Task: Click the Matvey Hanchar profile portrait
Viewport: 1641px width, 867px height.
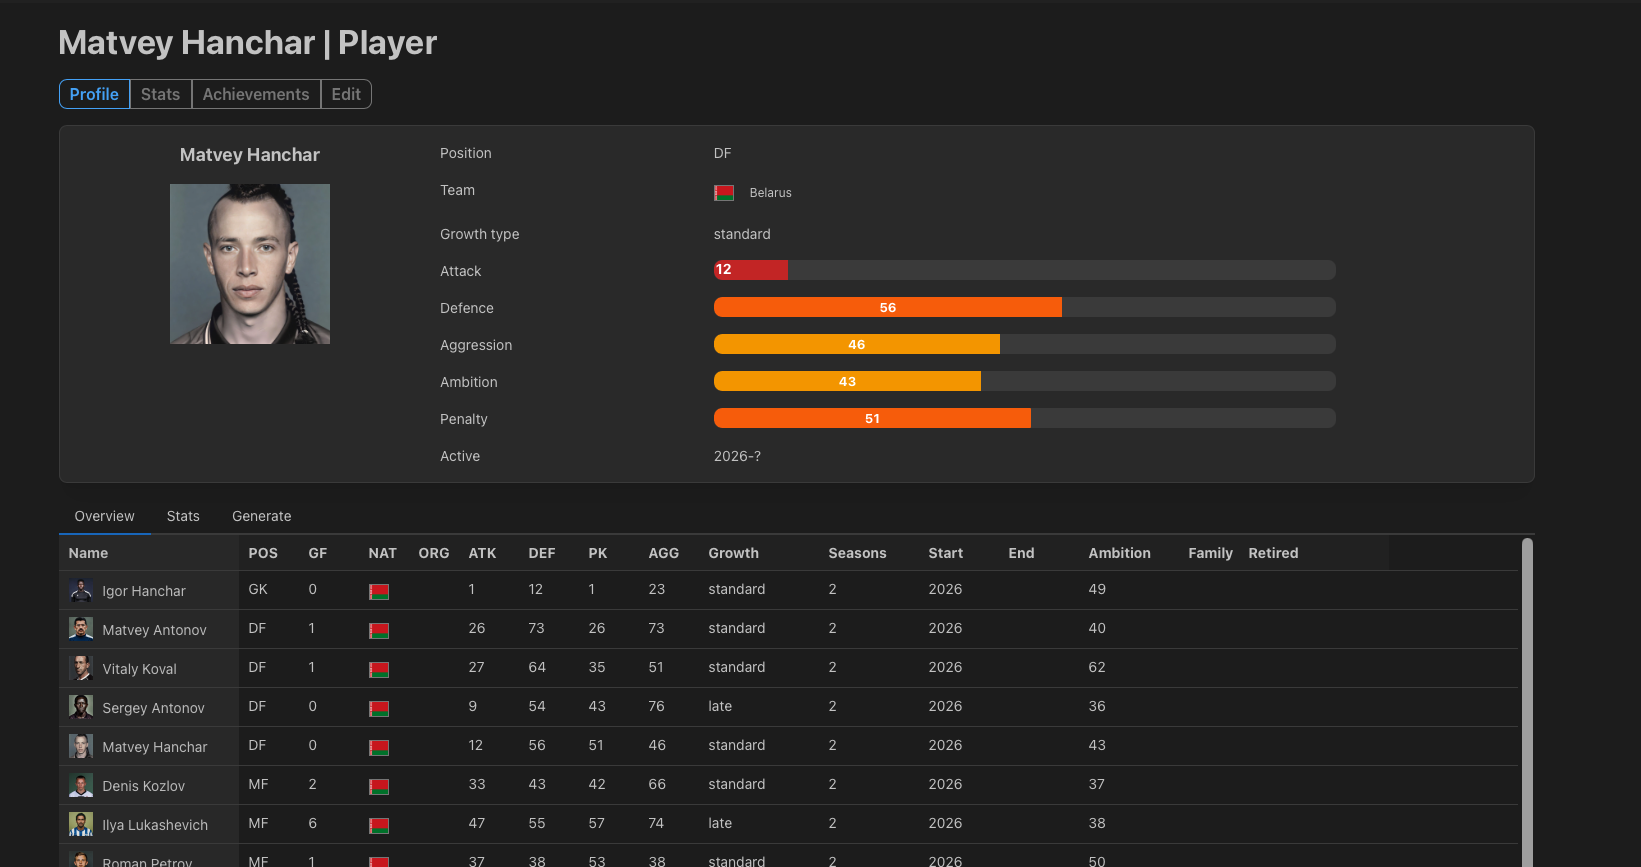Action: (250, 264)
